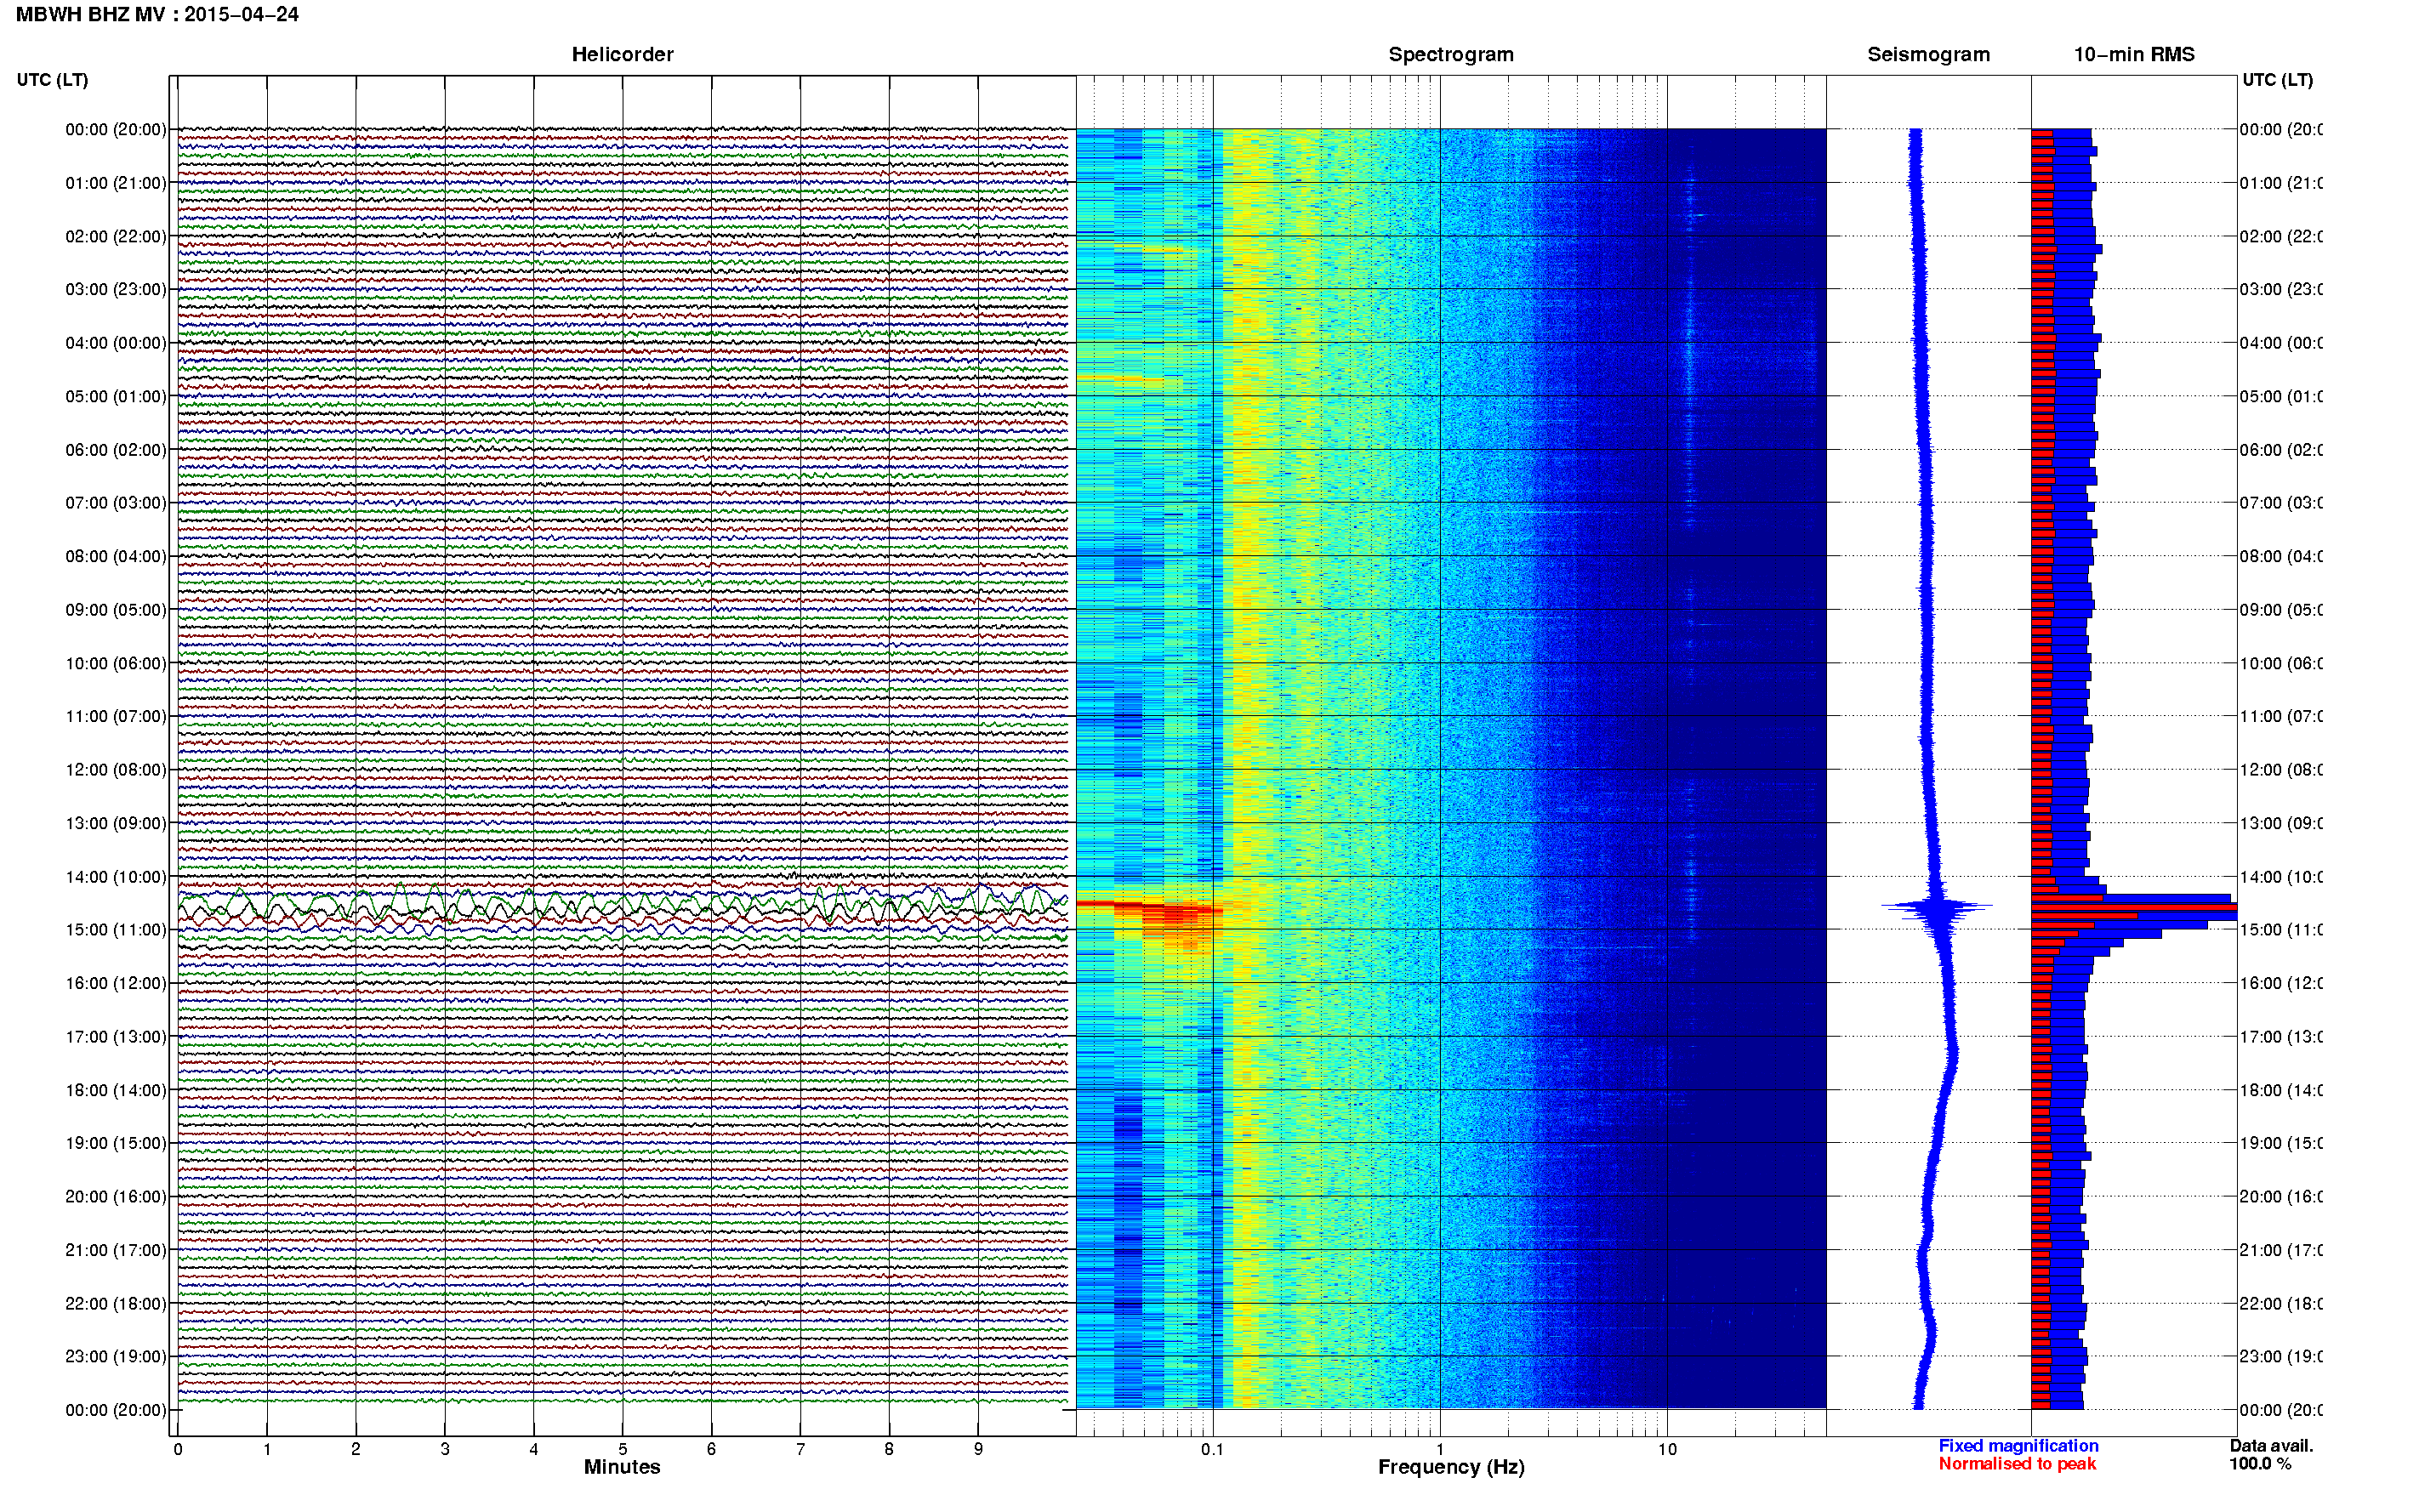Click the 'Frequency (Hz)' axis title
The image size is (2419, 1512).
point(1451,1467)
